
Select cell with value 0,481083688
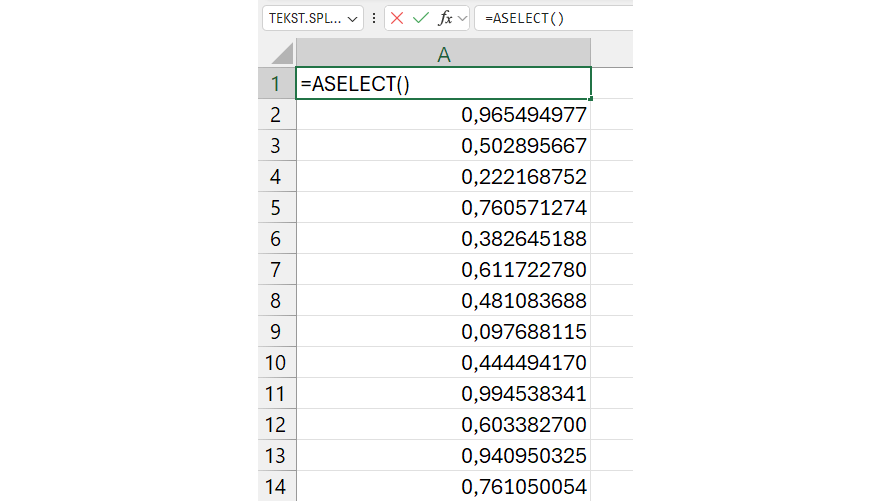tap(443, 300)
